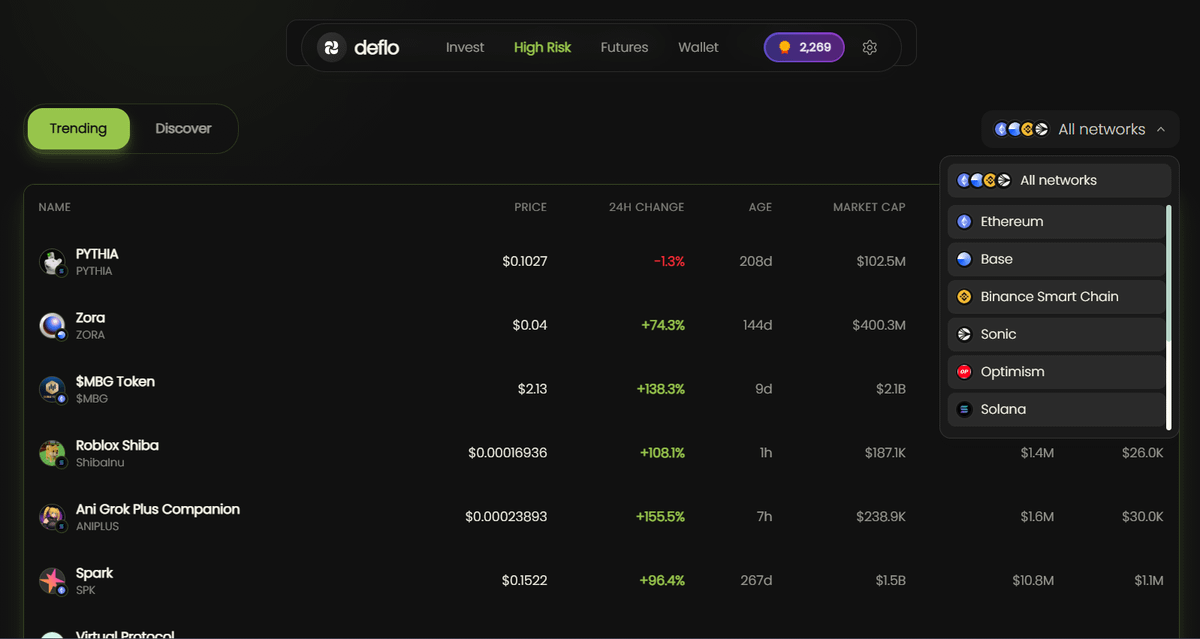Filter by Sonic network
Image resolution: width=1200 pixels, height=639 pixels.
coord(1056,334)
